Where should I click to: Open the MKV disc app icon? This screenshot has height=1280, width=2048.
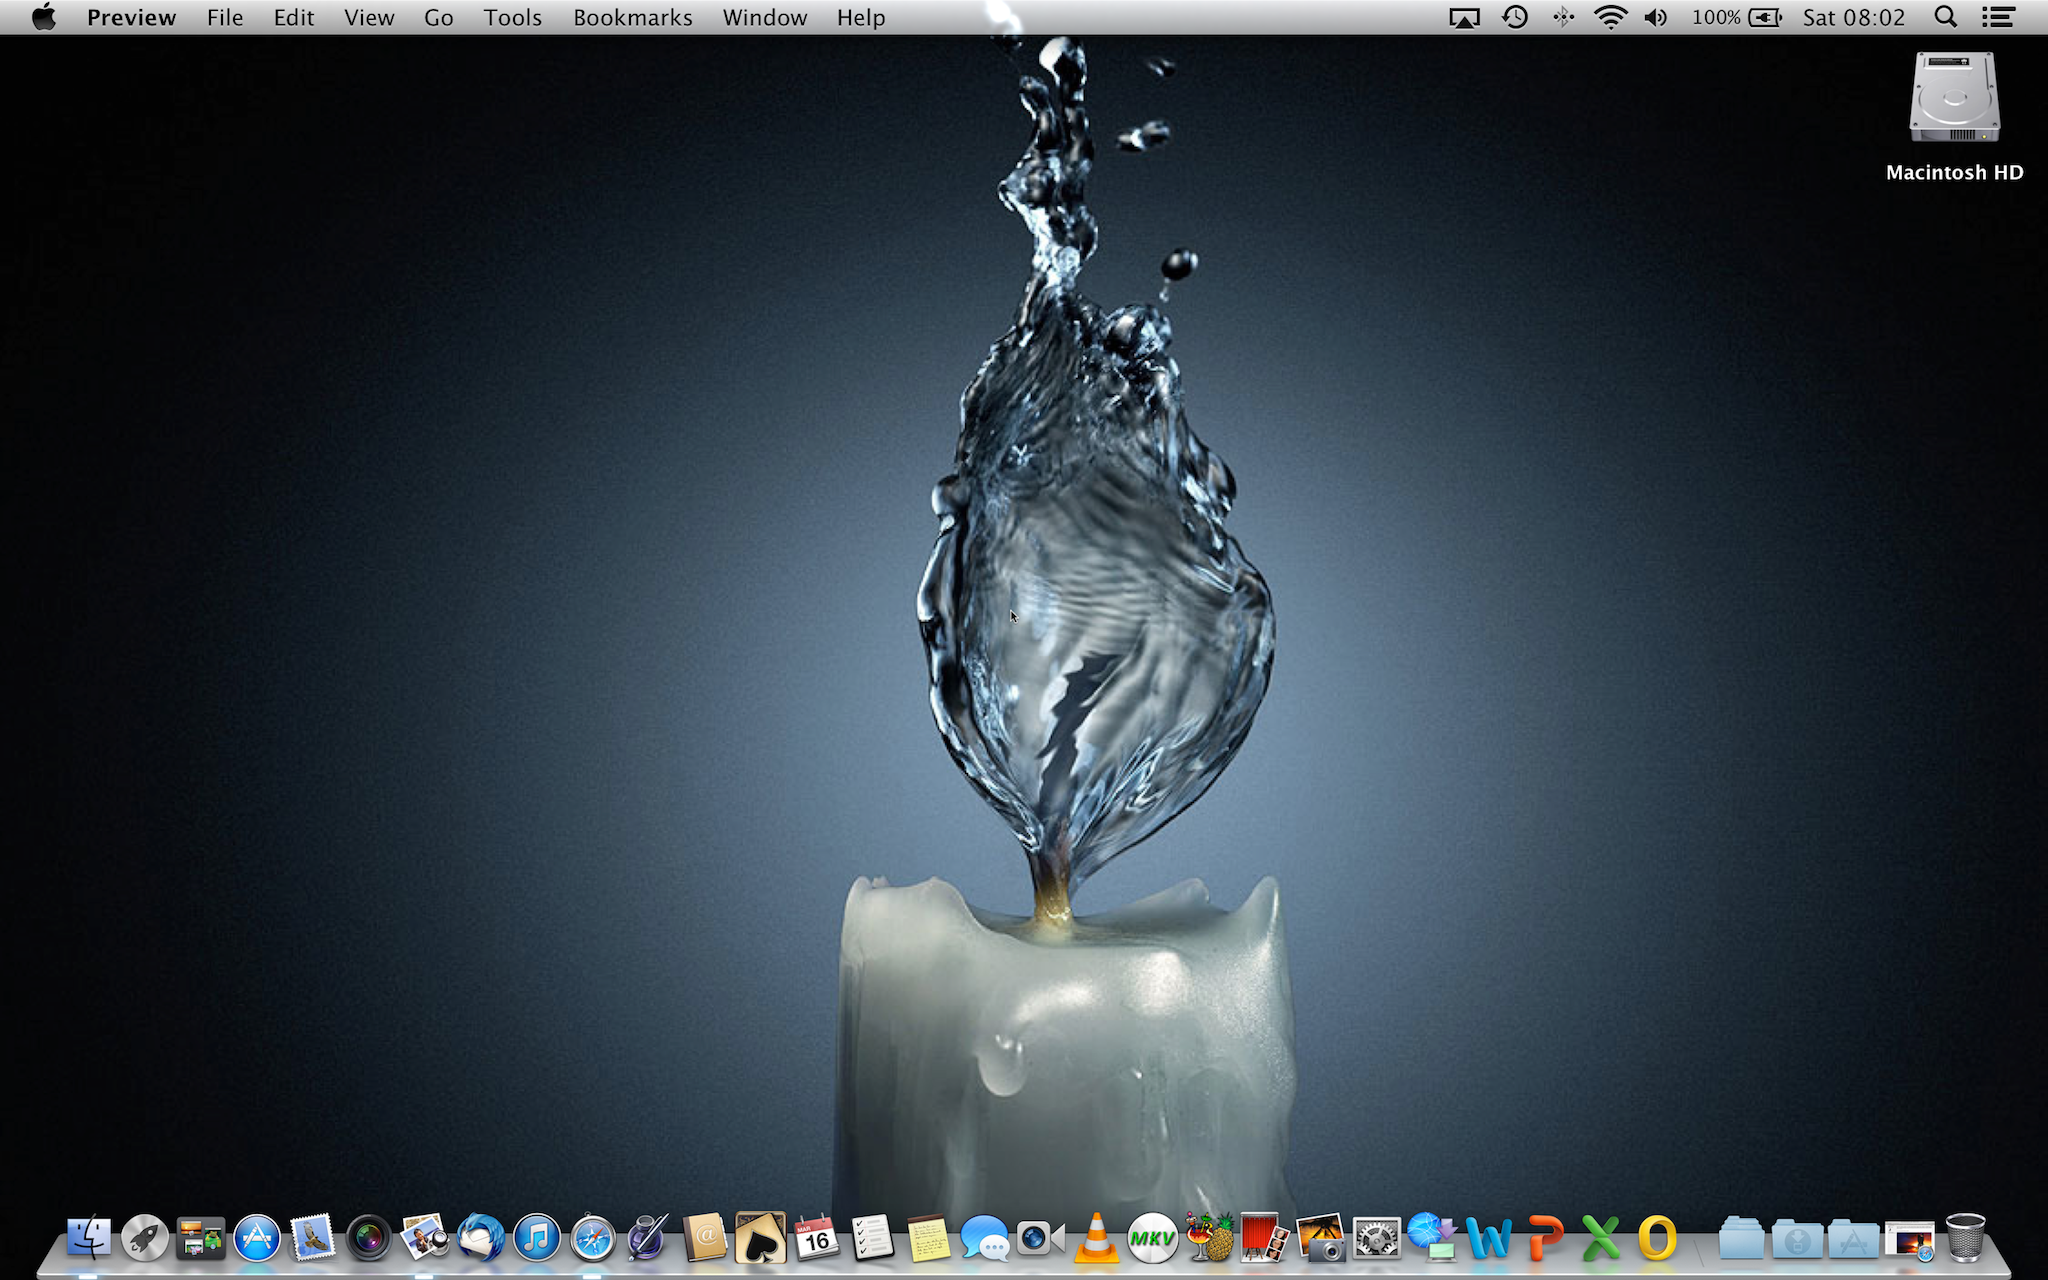(1152, 1238)
